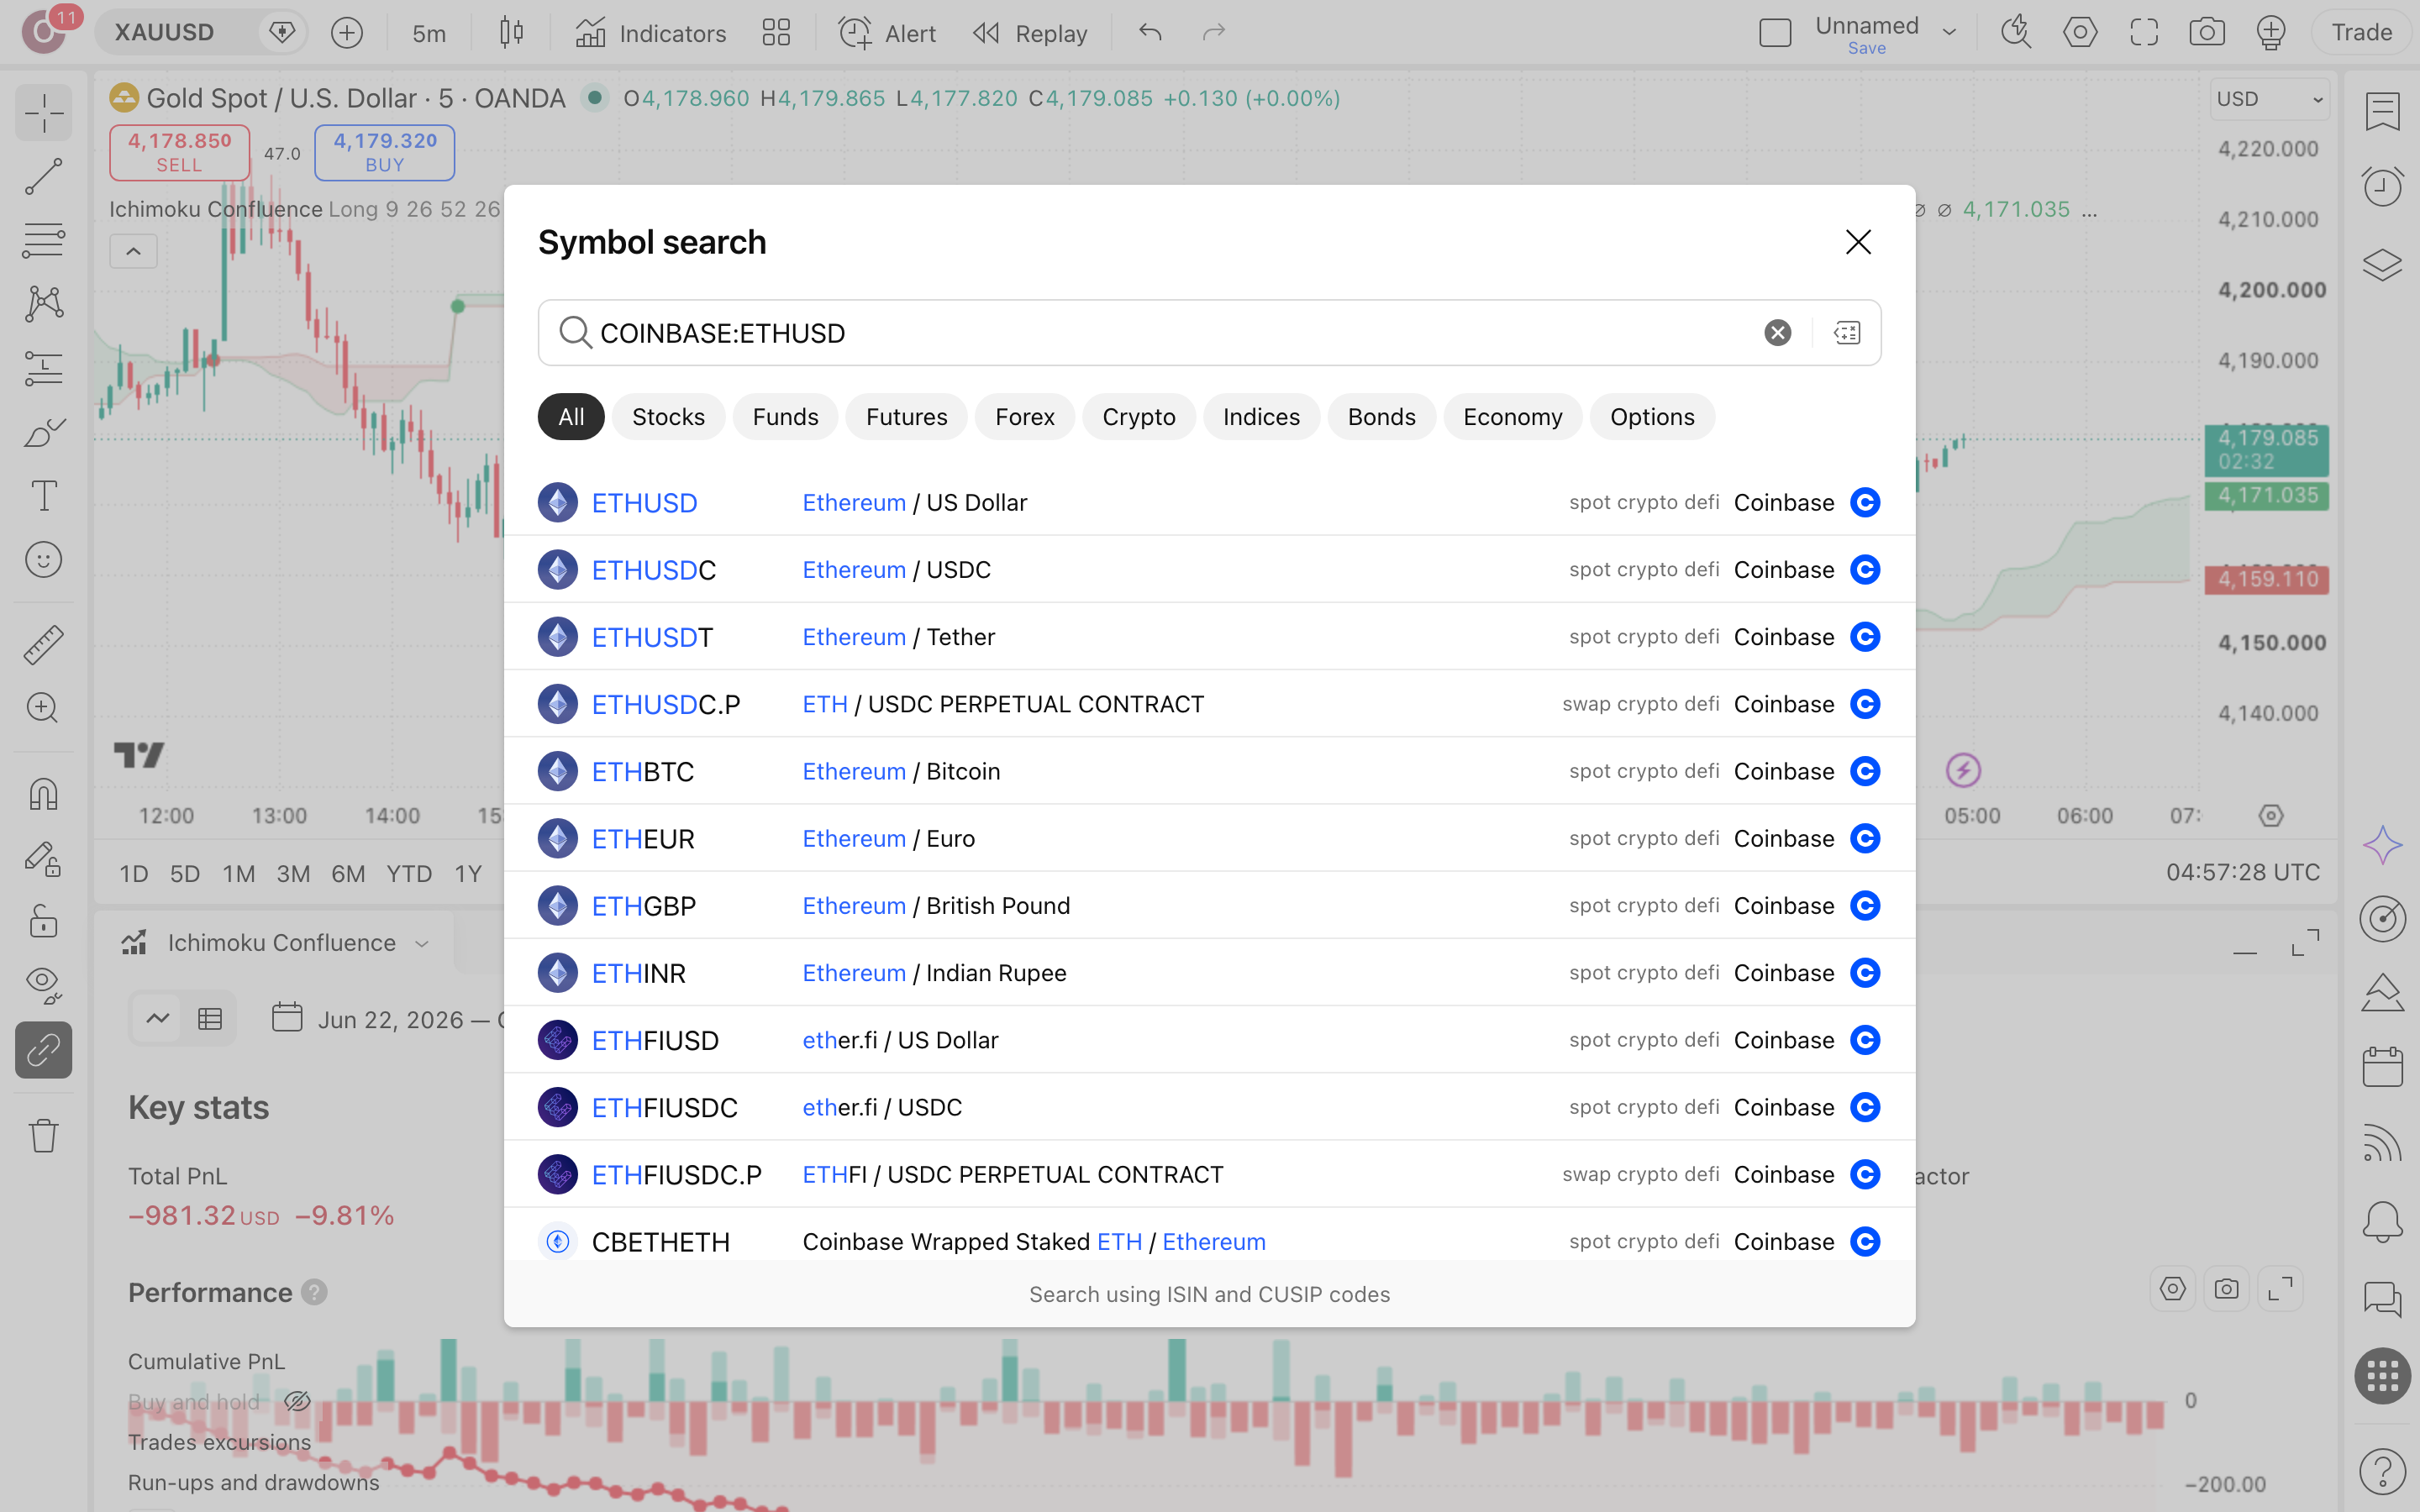The height and width of the screenshot is (1512, 2420).
Task: Open the layout setup grid icon
Action: tap(776, 33)
